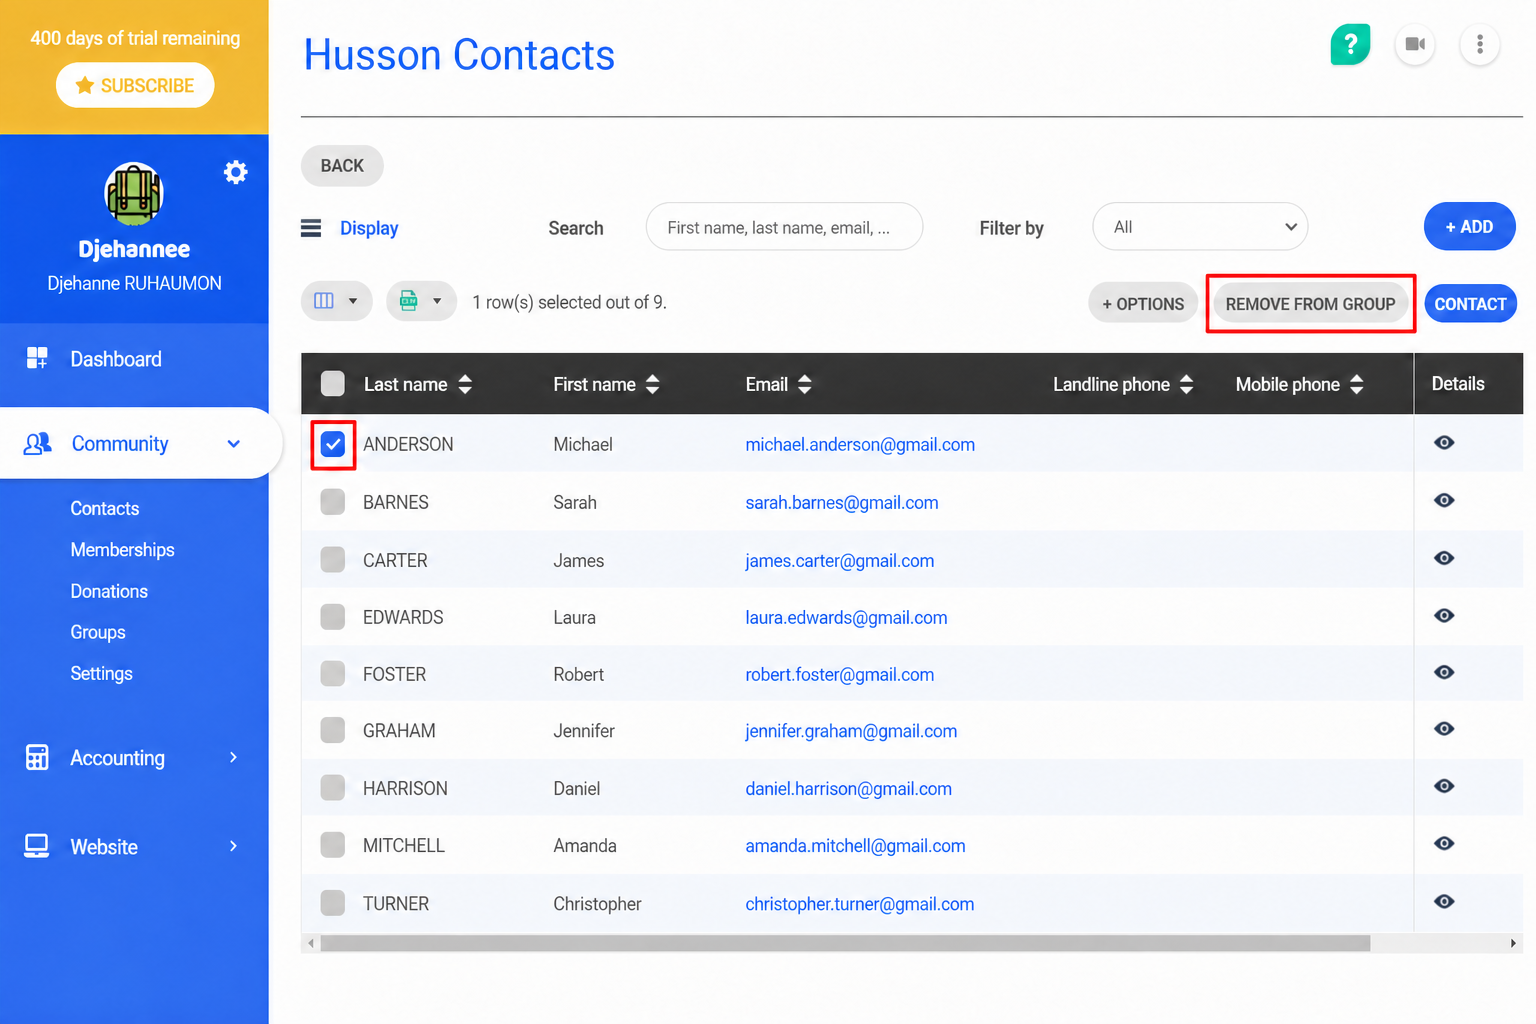Open Groups in the Community menu
1536x1024 pixels.
coord(98,632)
